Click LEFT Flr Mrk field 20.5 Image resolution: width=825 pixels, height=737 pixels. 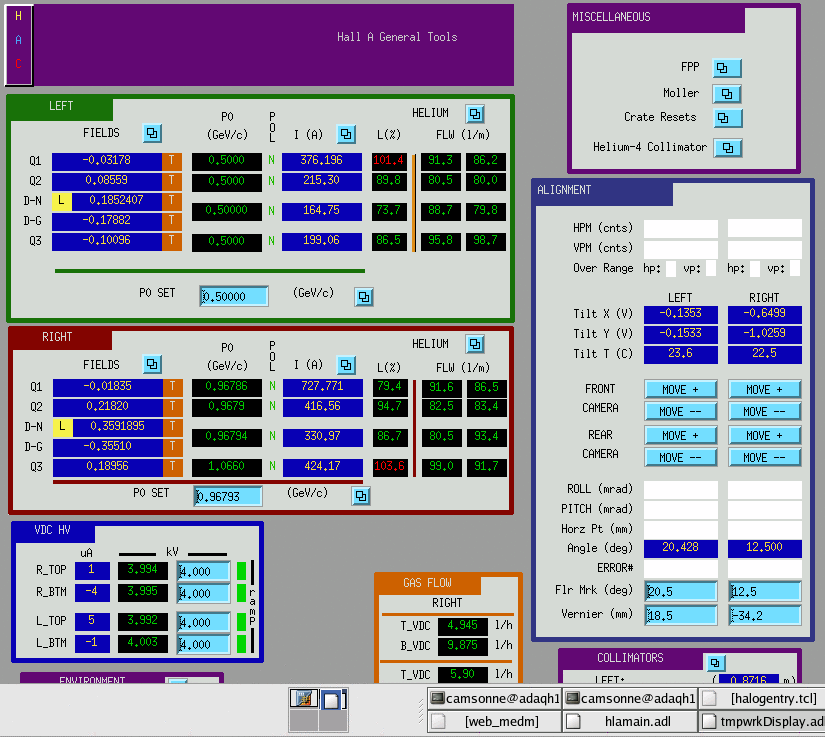coord(681,591)
